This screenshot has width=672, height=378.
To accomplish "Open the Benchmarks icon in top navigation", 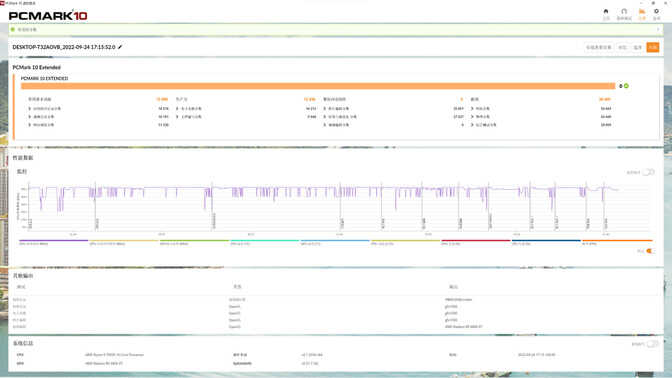I will [x=624, y=12].
